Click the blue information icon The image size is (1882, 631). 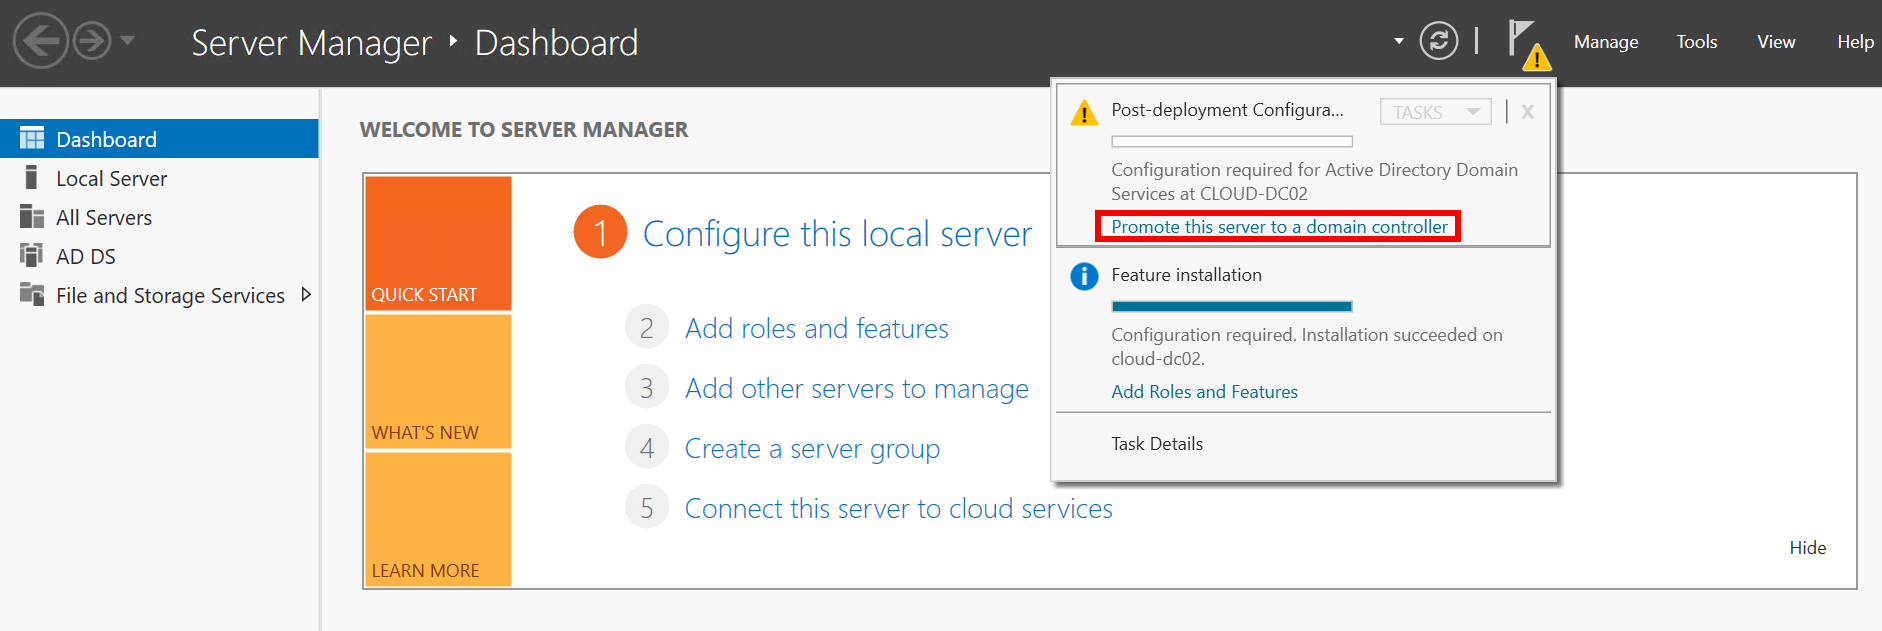(1084, 276)
